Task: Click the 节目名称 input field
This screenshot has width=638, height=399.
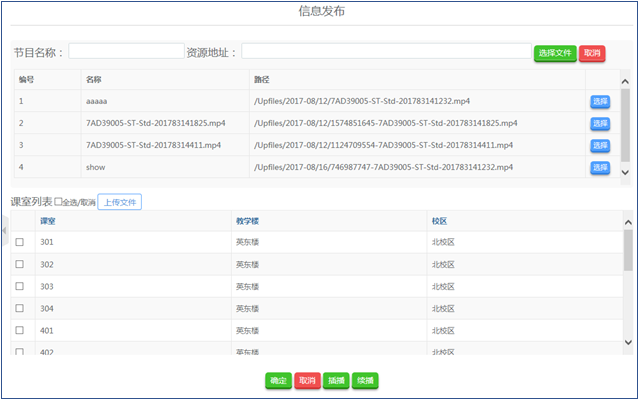Action: click(x=126, y=51)
